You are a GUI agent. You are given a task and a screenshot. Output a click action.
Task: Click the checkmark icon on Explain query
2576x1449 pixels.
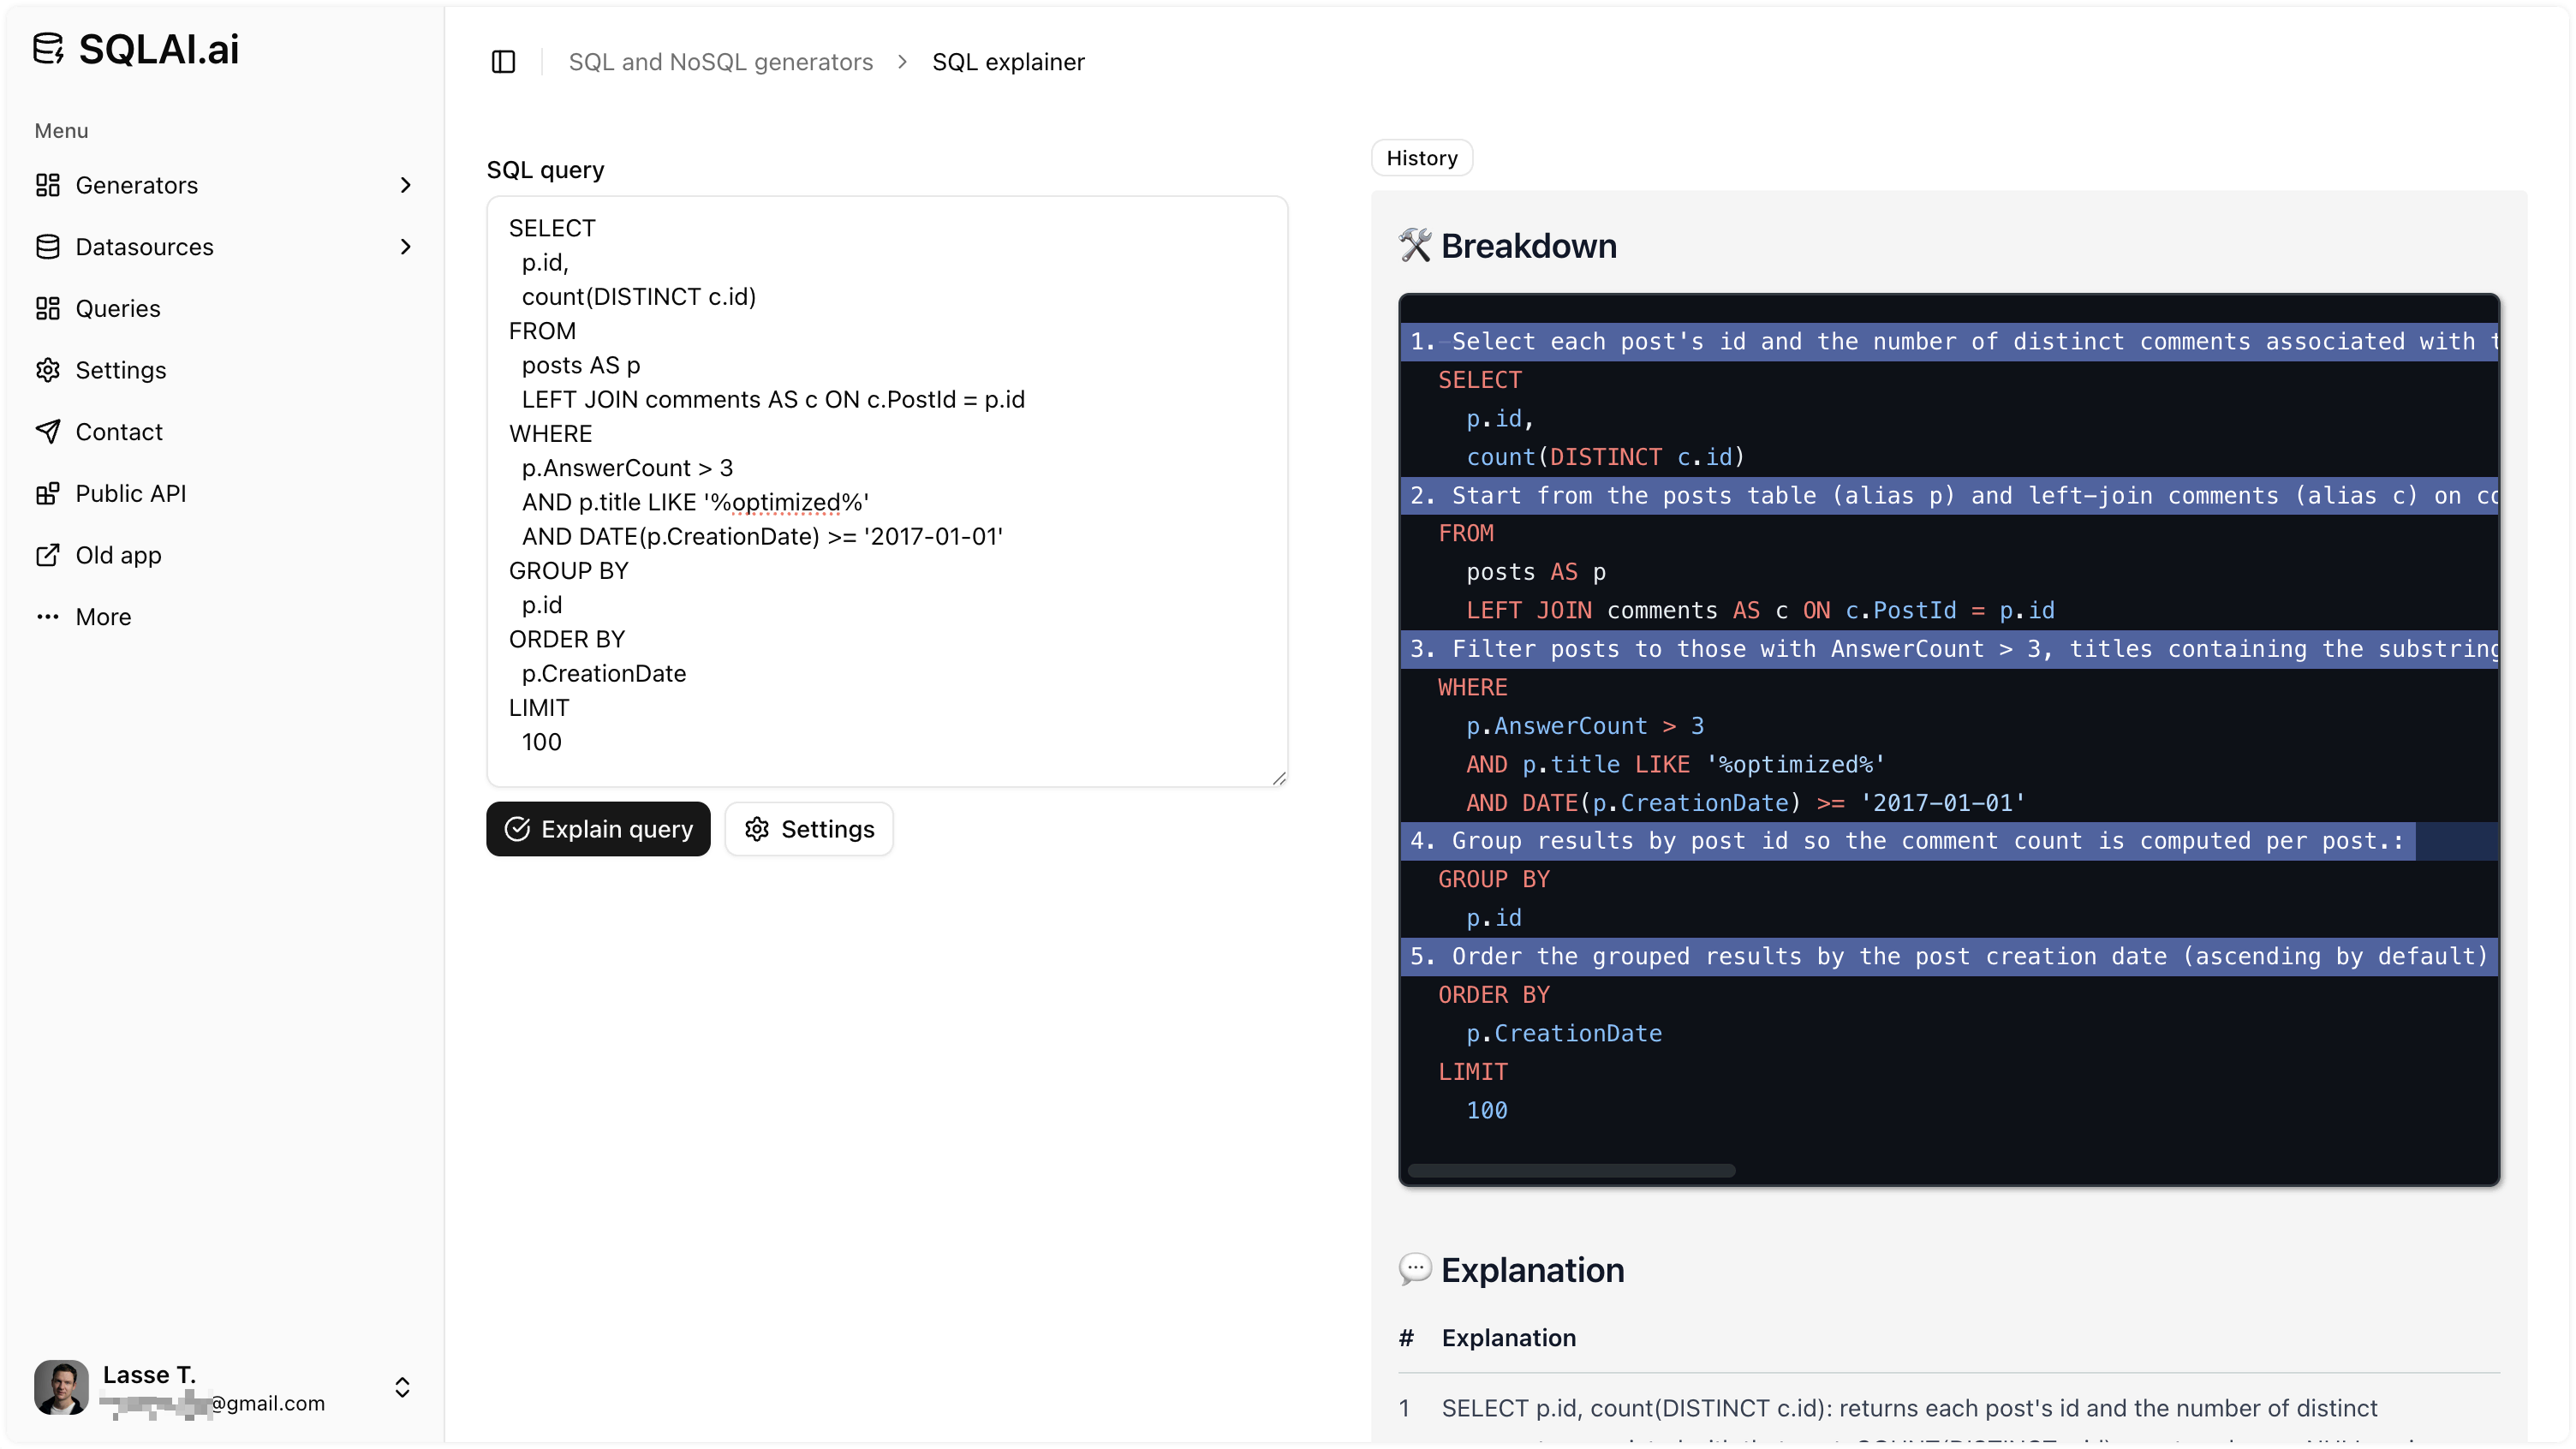[518, 829]
